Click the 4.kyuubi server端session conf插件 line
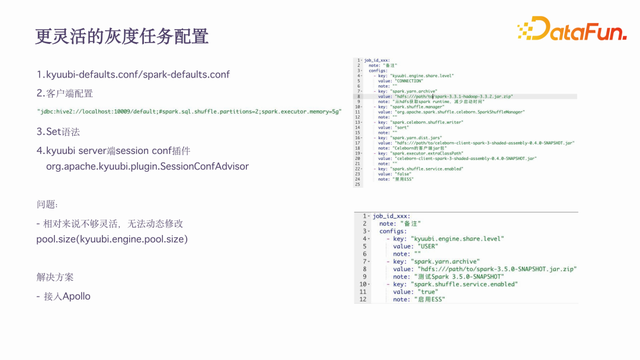Image resolution: width=640 pixels, height=360 pixels. 113,151
